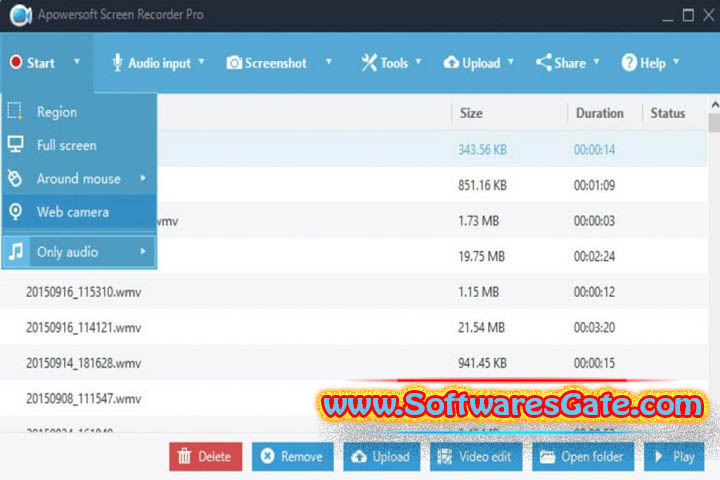Click the microphone icon beside Audio input

pyautogui.click(x=118, y=62)
